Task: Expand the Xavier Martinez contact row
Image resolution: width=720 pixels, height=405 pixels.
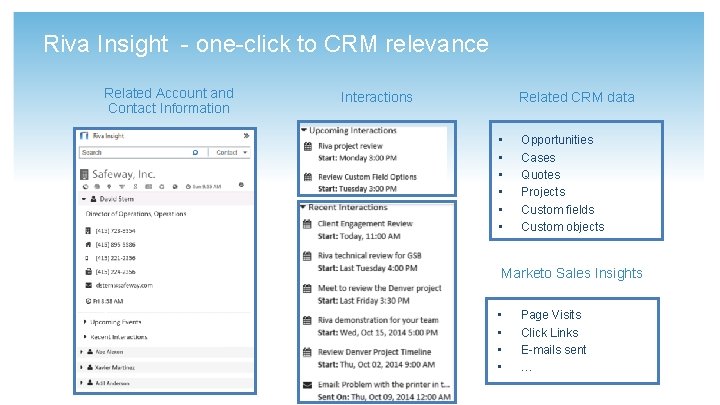Action: [82, 367]
